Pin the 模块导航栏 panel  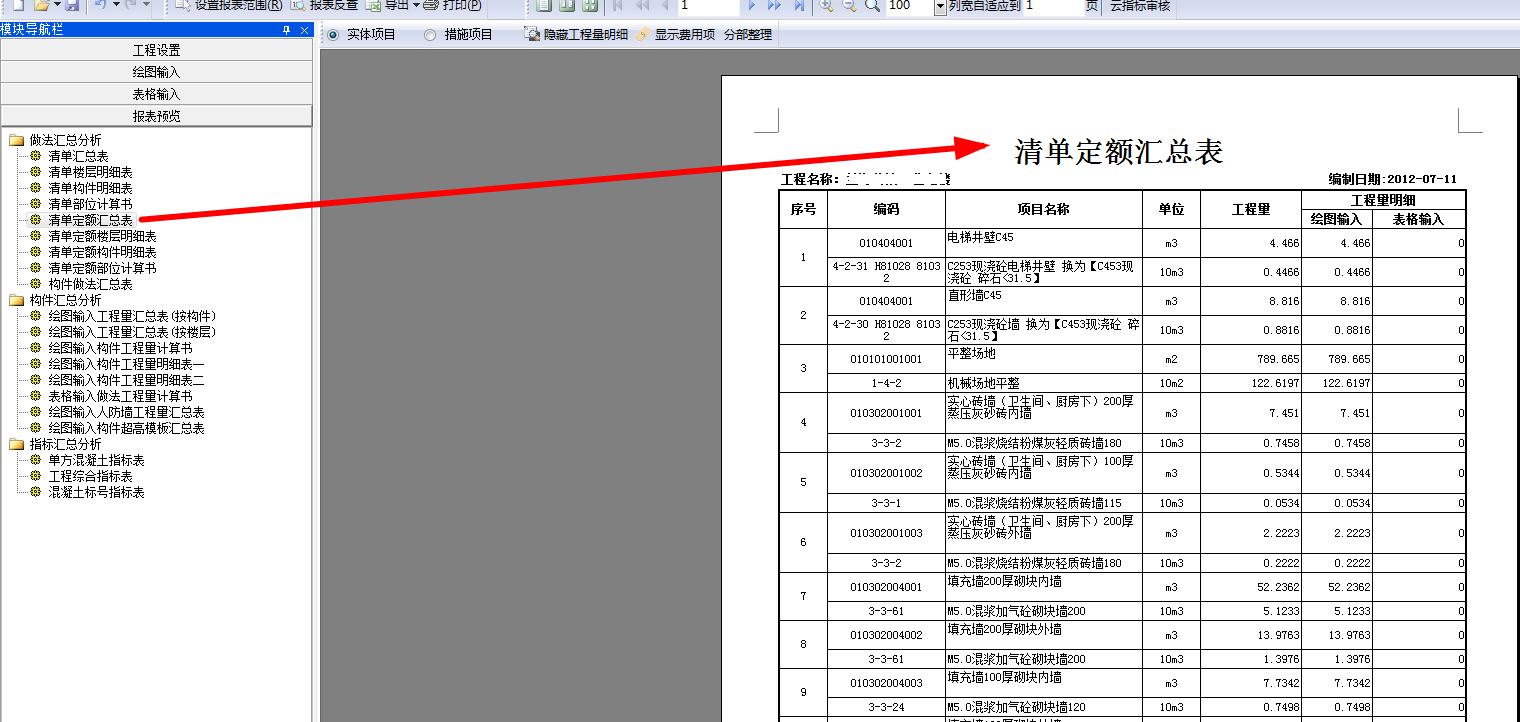pyautogui.click(x=287, y=30)
